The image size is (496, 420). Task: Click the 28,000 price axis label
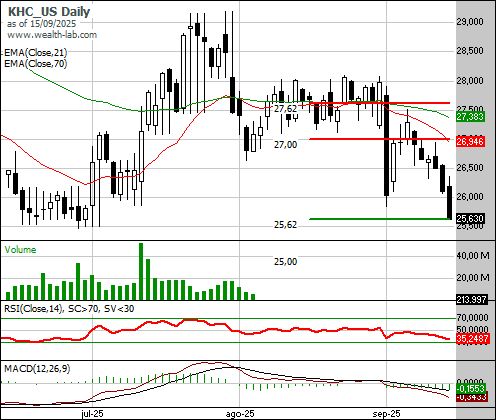(x=470, y=81)
